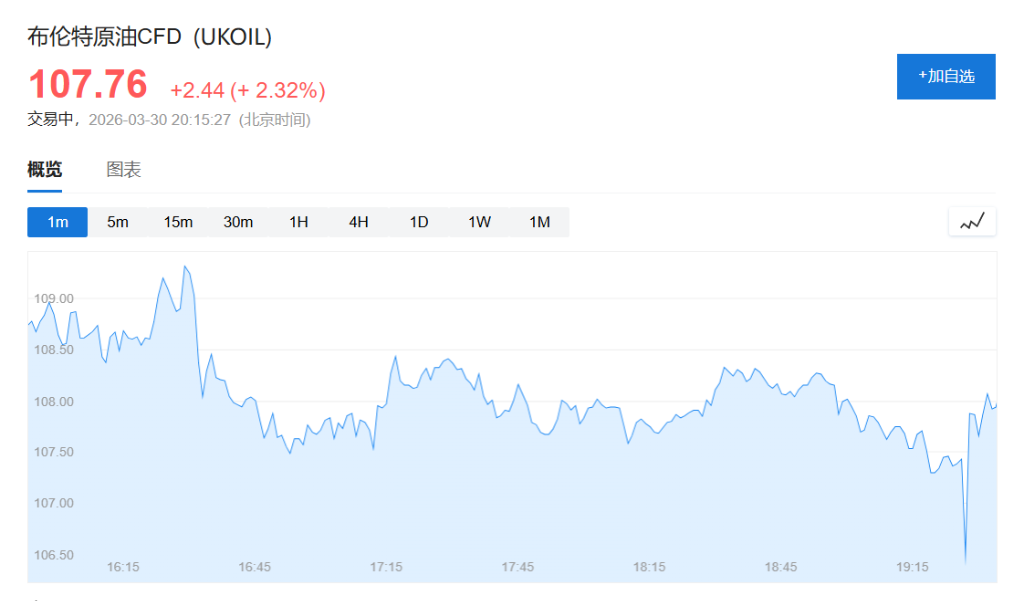
Task: Select the 1m interval
Action: (58, 222)
